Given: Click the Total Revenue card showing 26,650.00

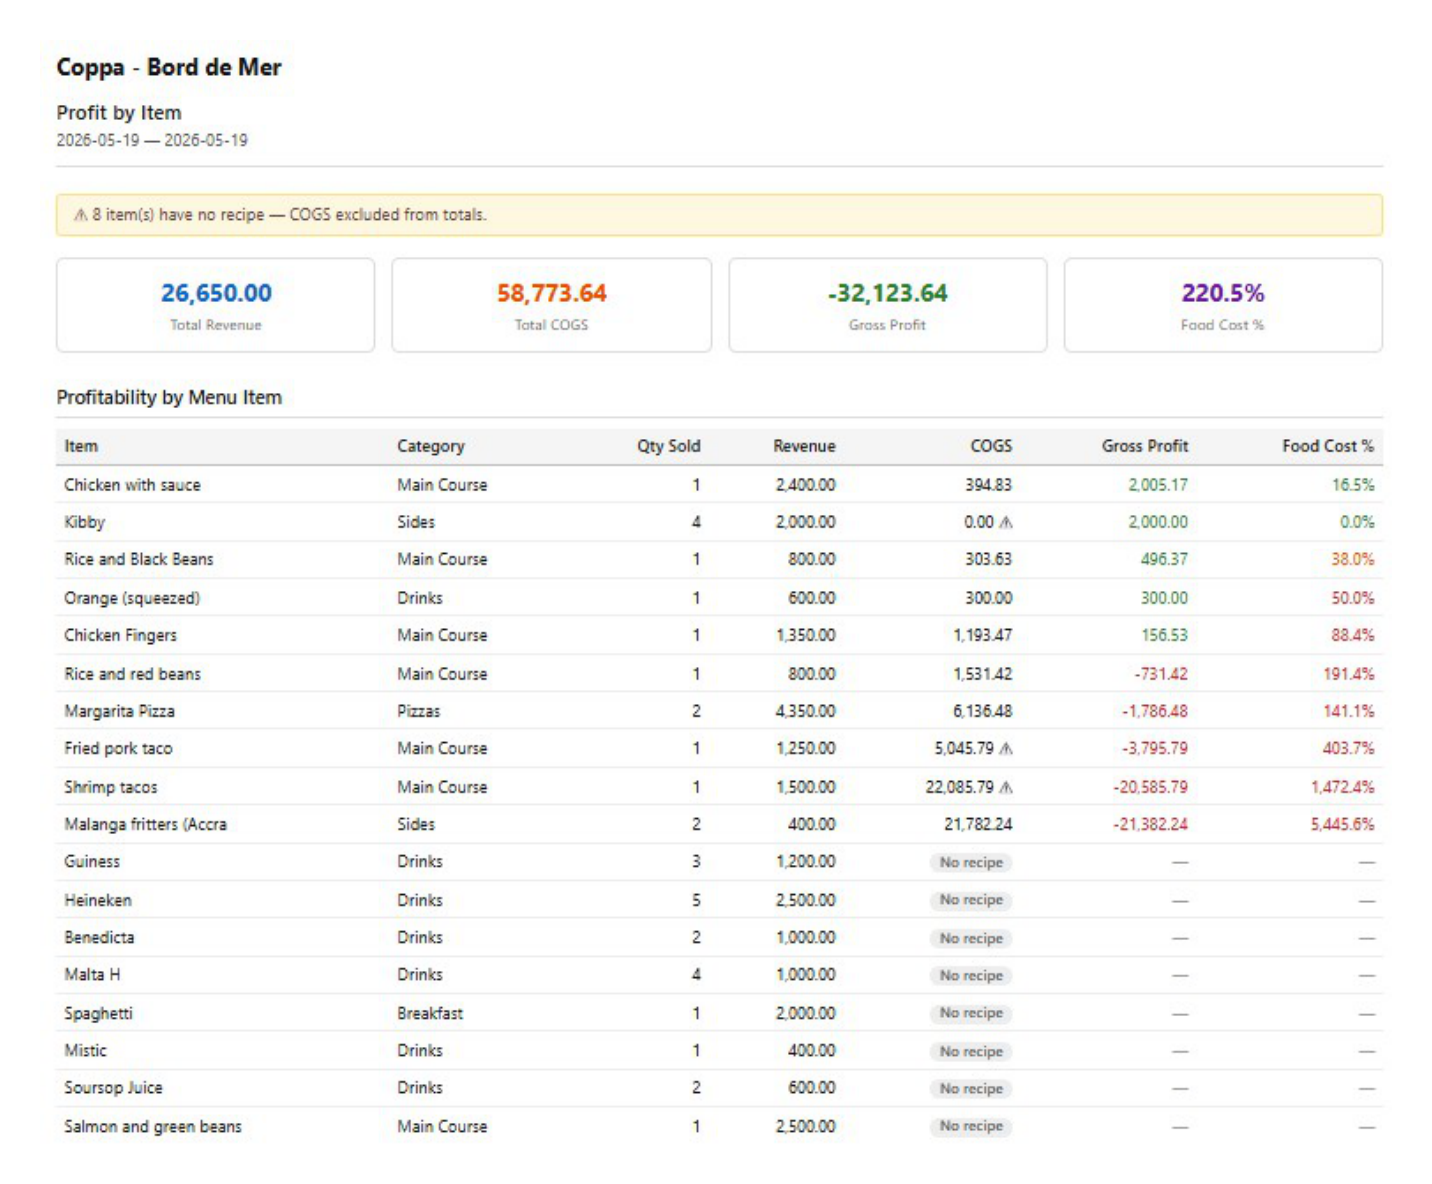Looking at the screenshot, I should point(216,305).
